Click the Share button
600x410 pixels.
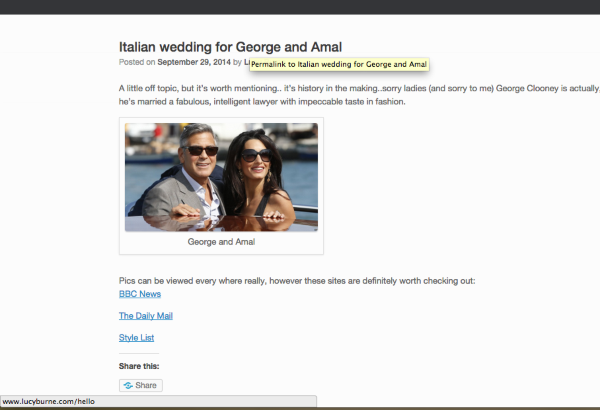coord(141,385)
